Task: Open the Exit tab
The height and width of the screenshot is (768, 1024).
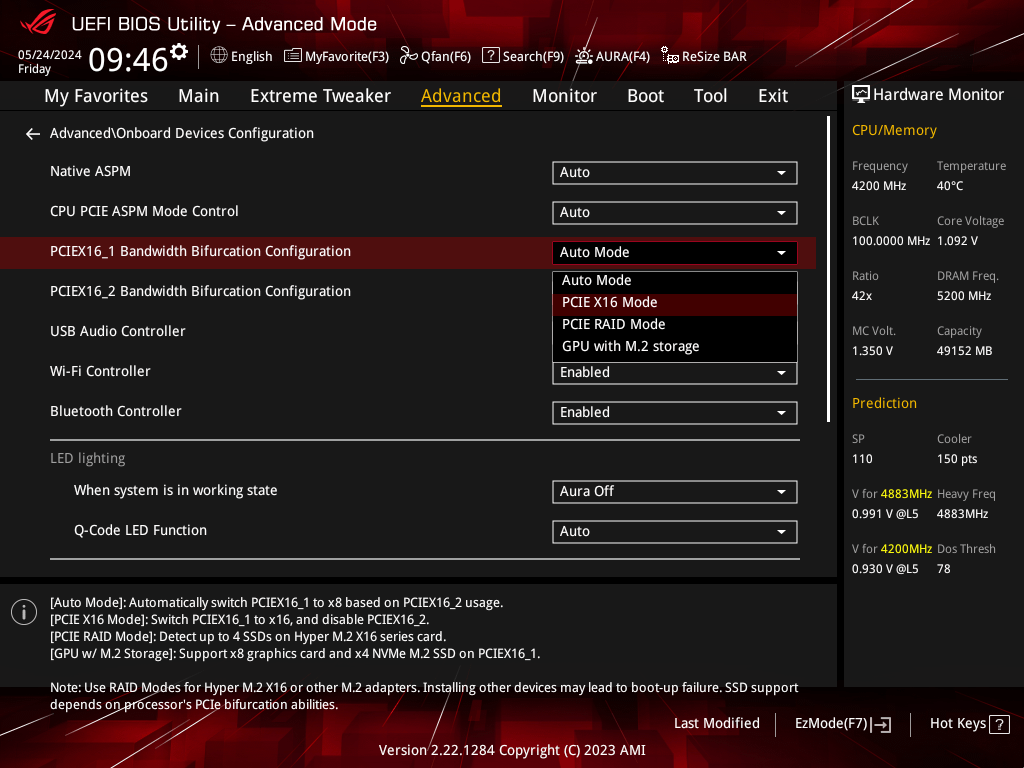Action: 773,96
